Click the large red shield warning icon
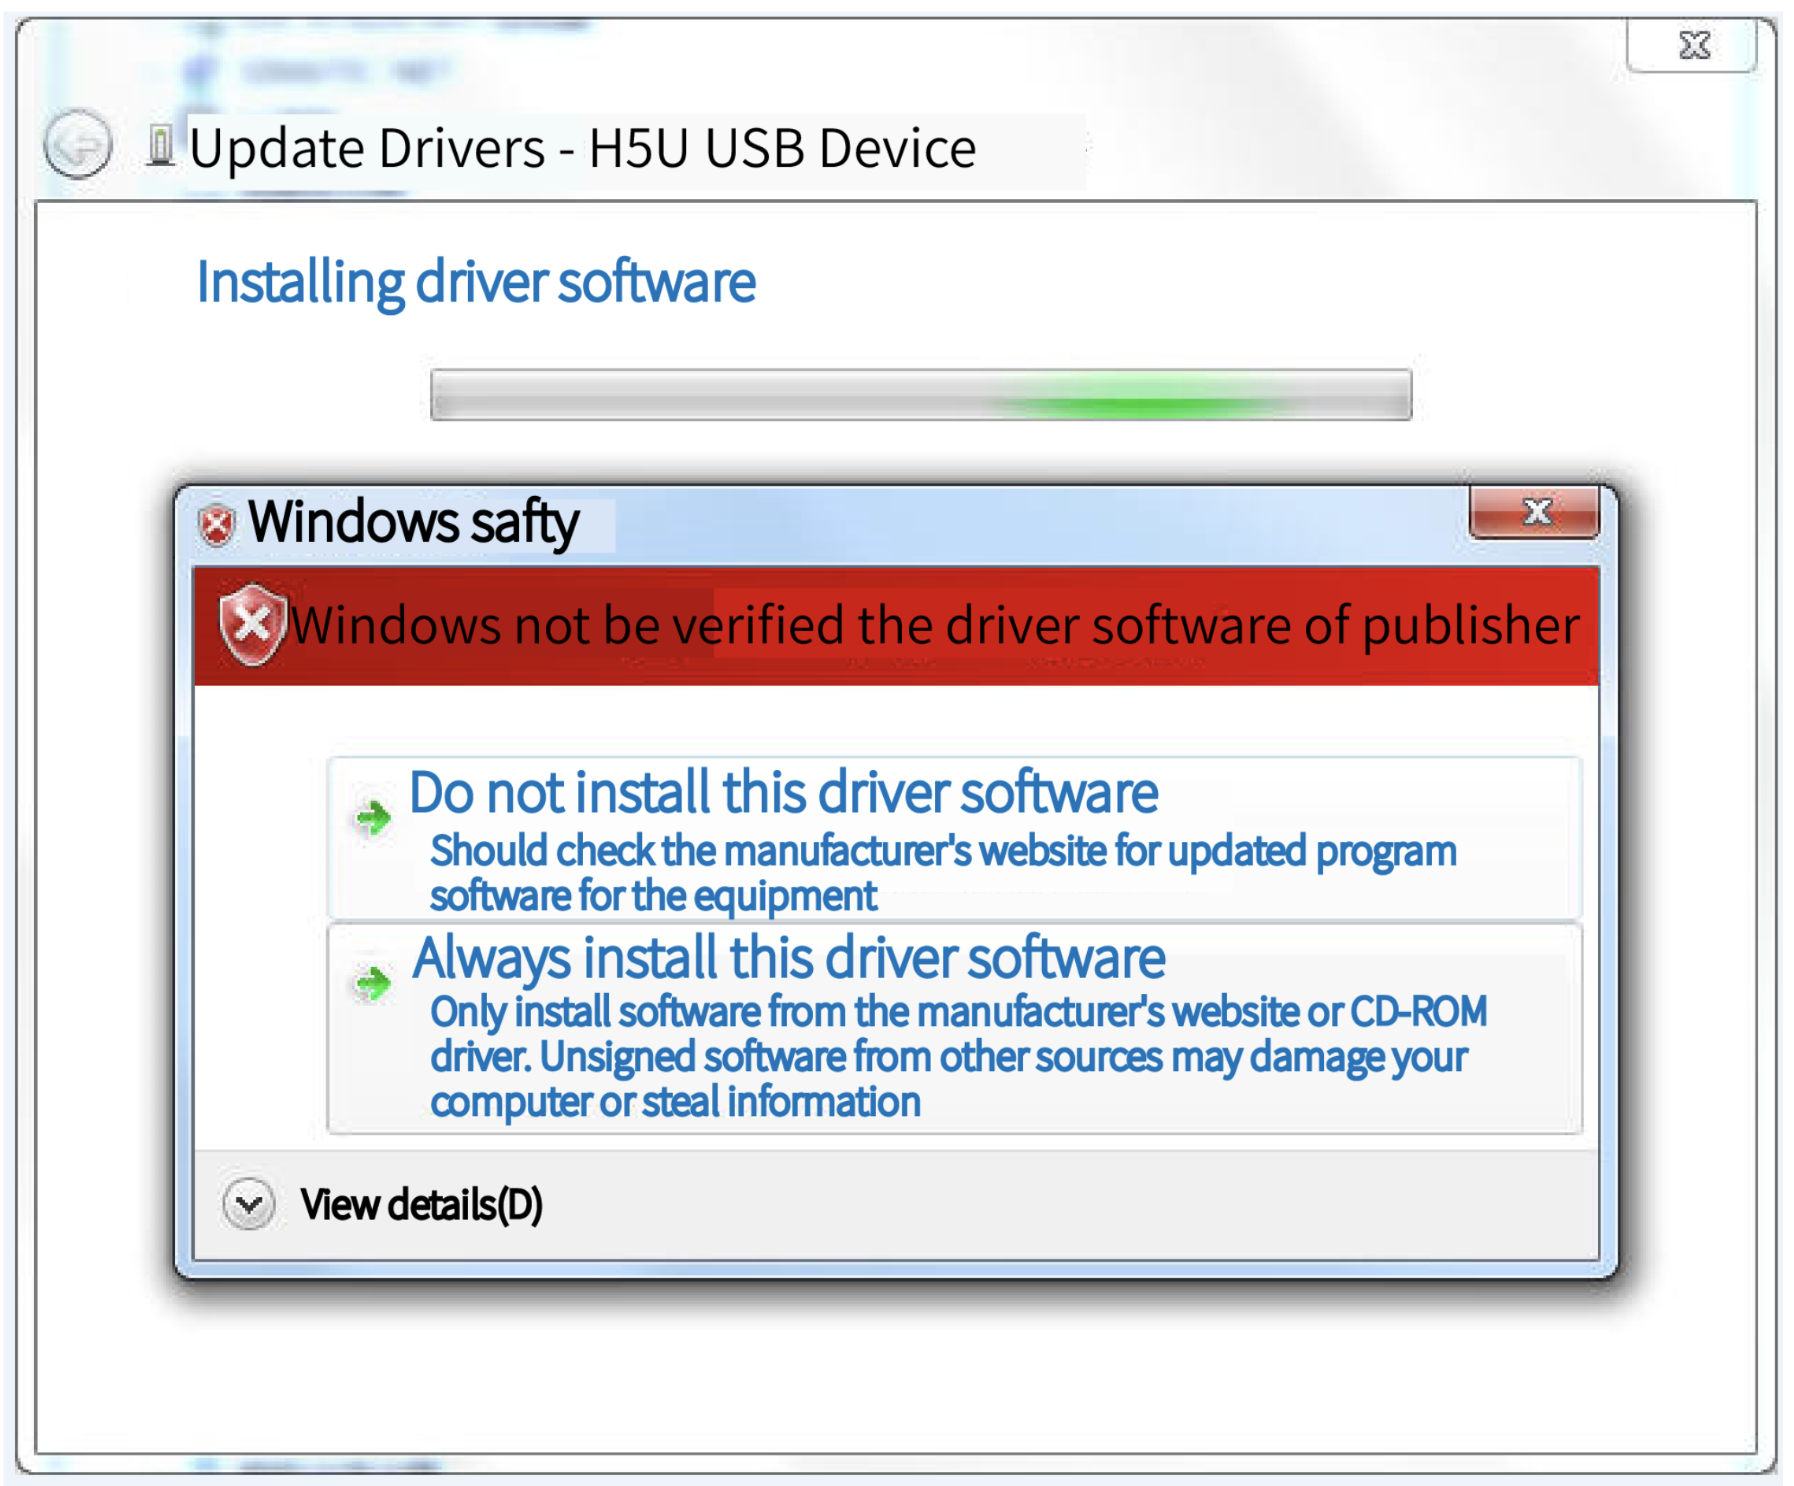This screenshot has height=1486, width=1794. (254, 625)
